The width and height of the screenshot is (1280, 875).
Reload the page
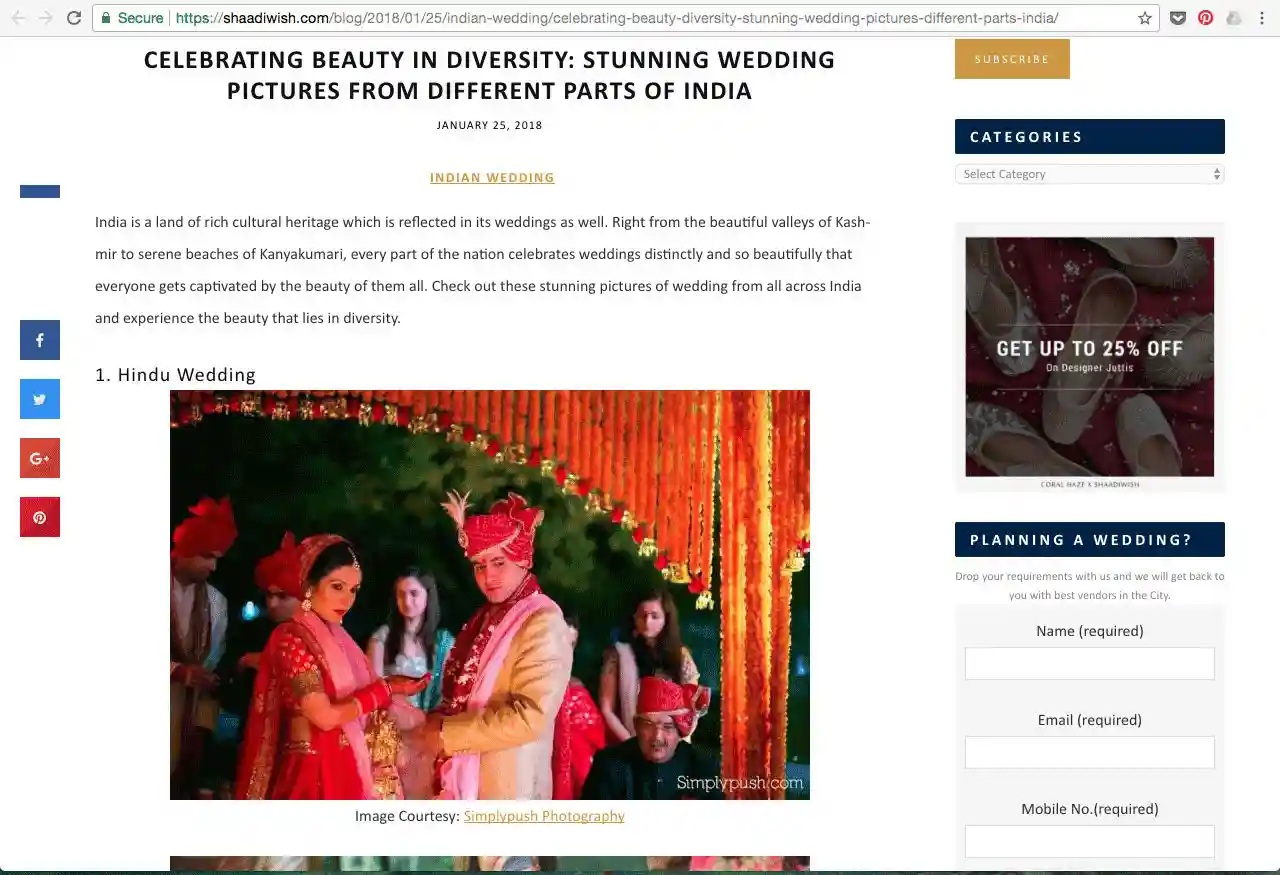pos(73,18)
